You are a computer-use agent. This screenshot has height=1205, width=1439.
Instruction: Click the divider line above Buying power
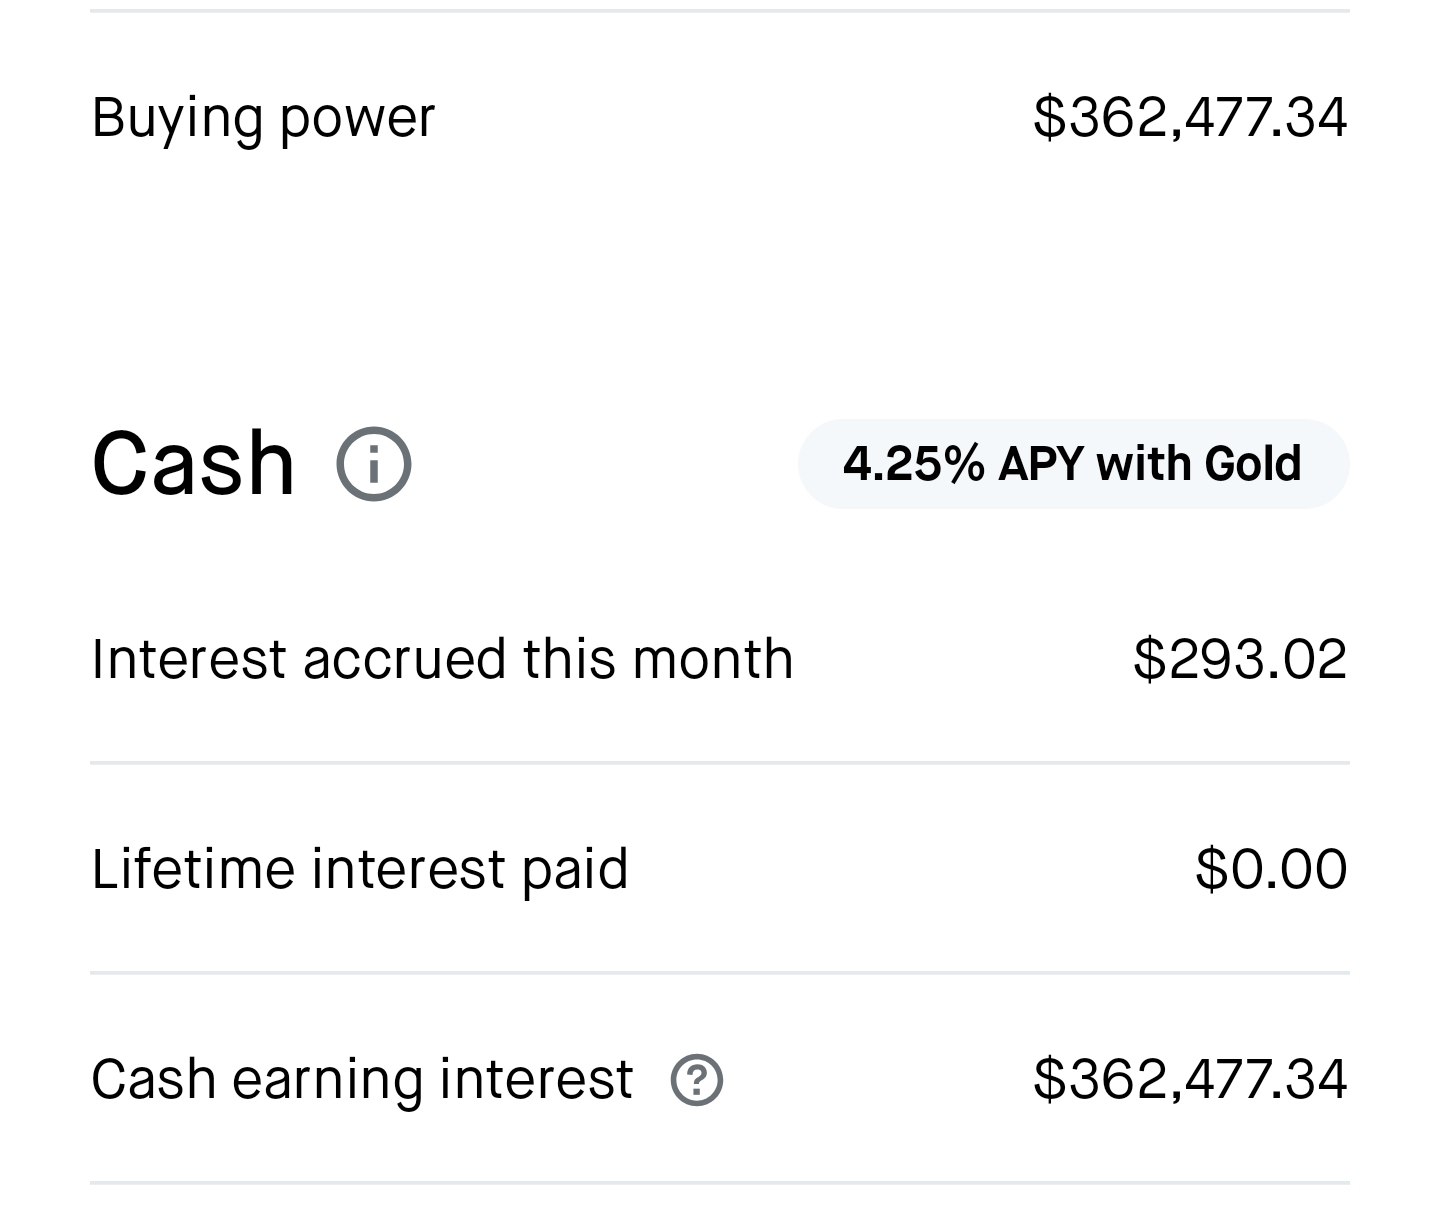click(x=719, y=10)
